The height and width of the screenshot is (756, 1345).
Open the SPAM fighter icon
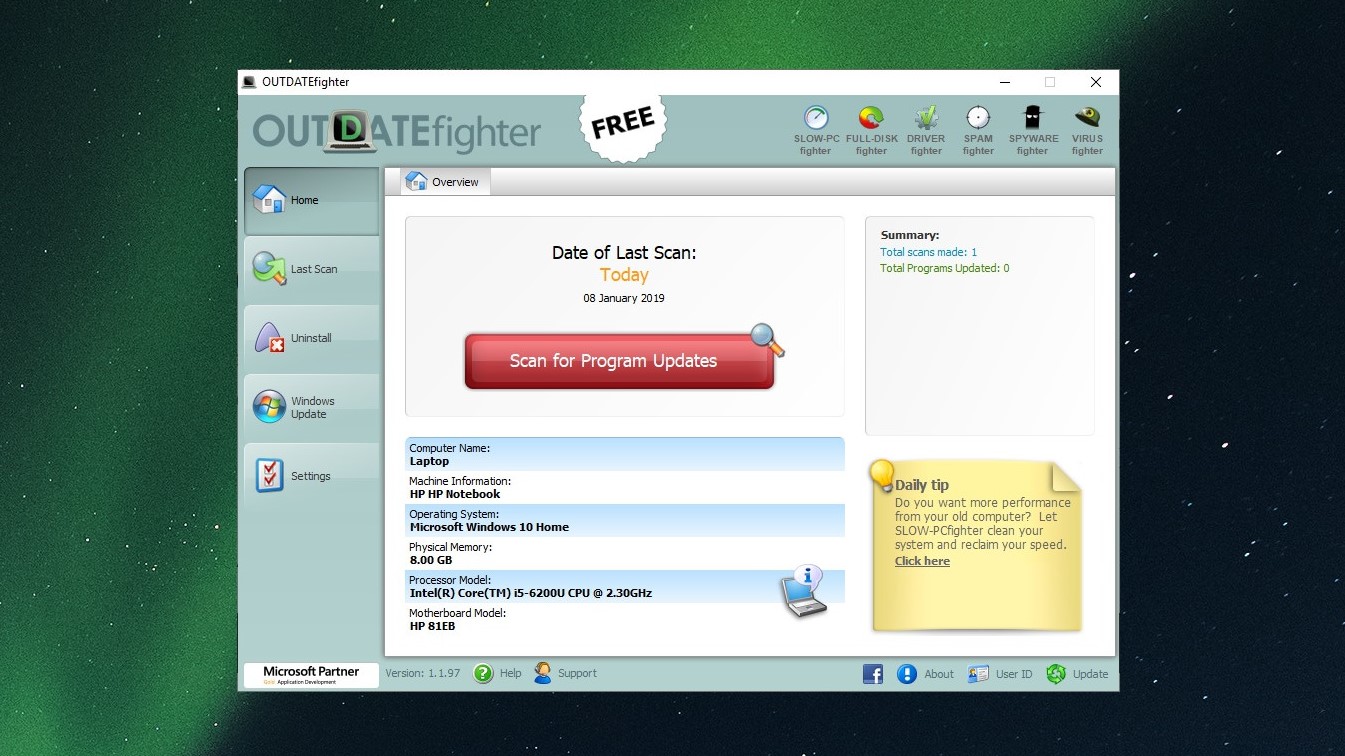tap(978, 131)
